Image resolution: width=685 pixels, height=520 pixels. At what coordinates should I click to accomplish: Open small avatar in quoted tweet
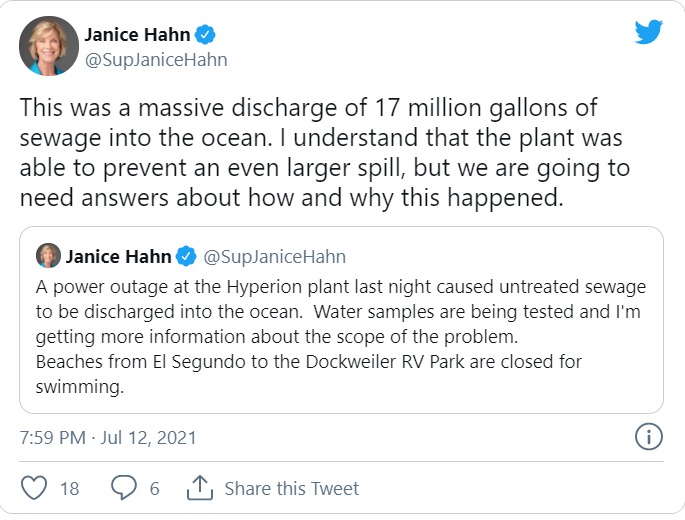pyautogui.click(x=48, y=256)
